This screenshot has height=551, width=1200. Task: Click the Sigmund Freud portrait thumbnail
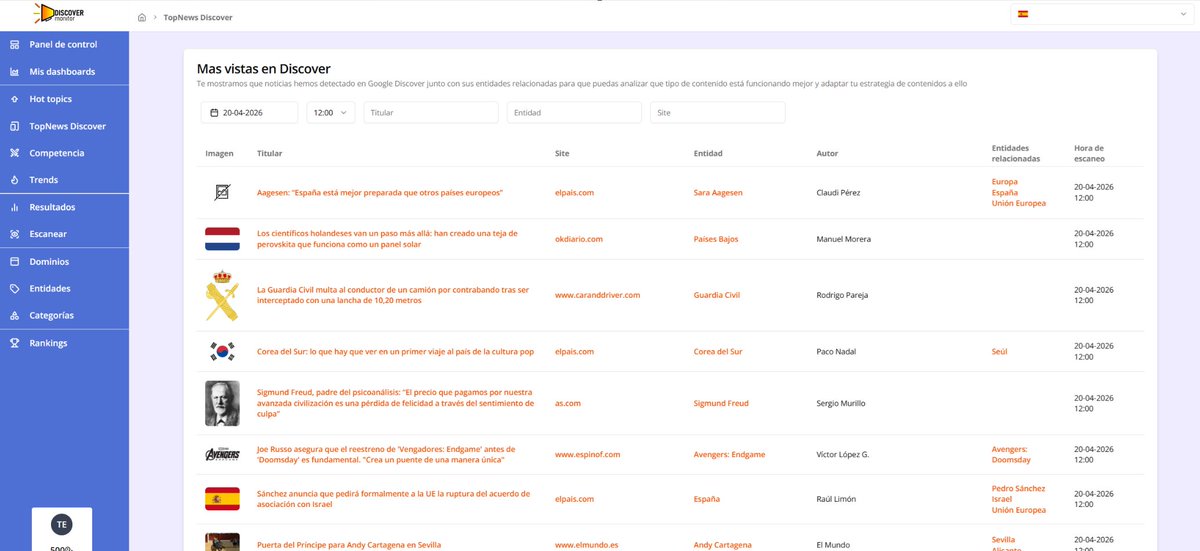pos(222,403)
